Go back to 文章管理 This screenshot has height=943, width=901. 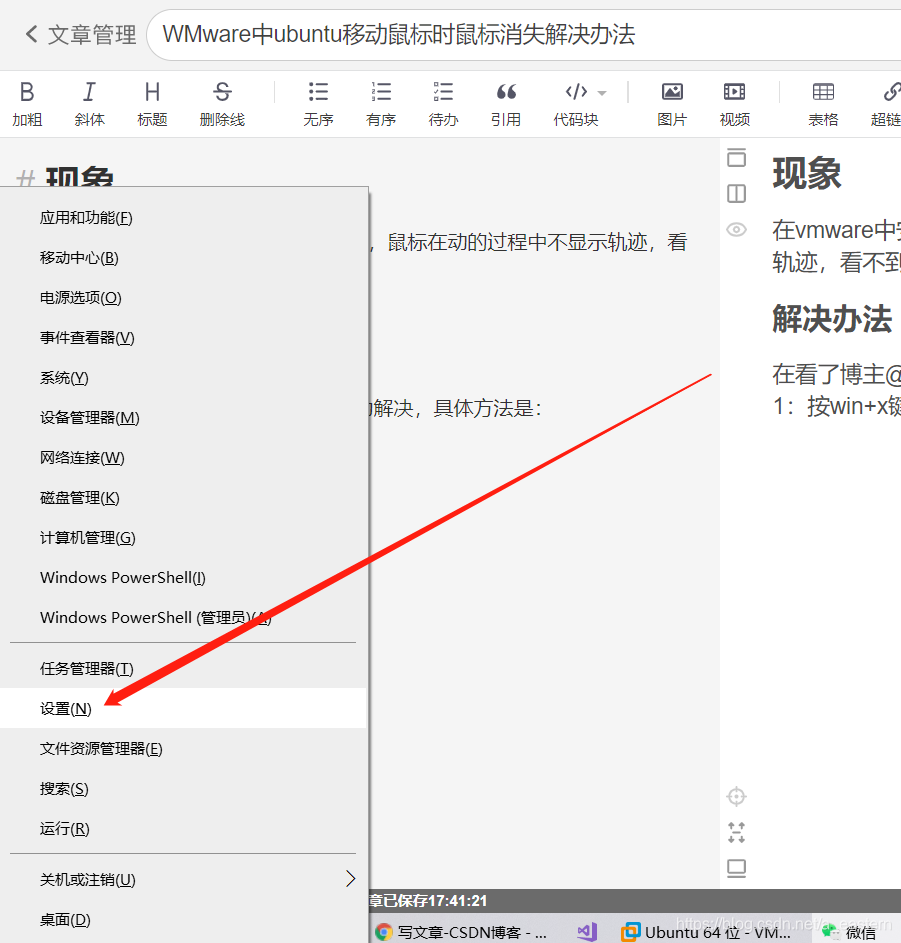[x=81, y=34]
